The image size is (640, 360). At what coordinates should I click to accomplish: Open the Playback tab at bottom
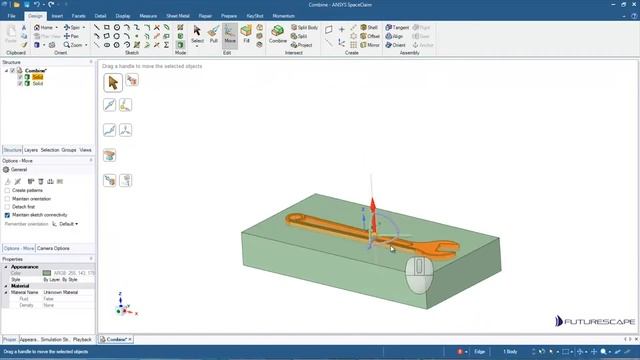coord(82,340)
